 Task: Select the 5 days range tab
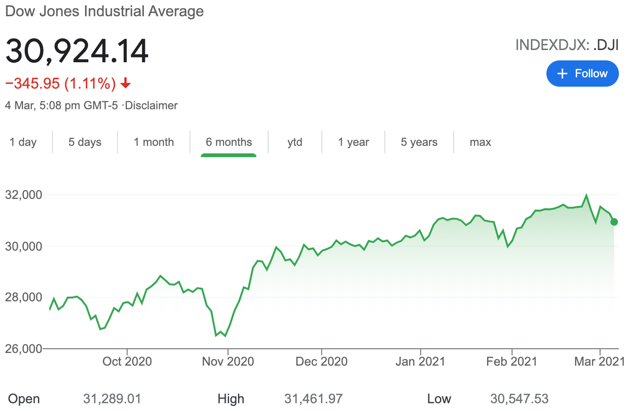[85, 142]
